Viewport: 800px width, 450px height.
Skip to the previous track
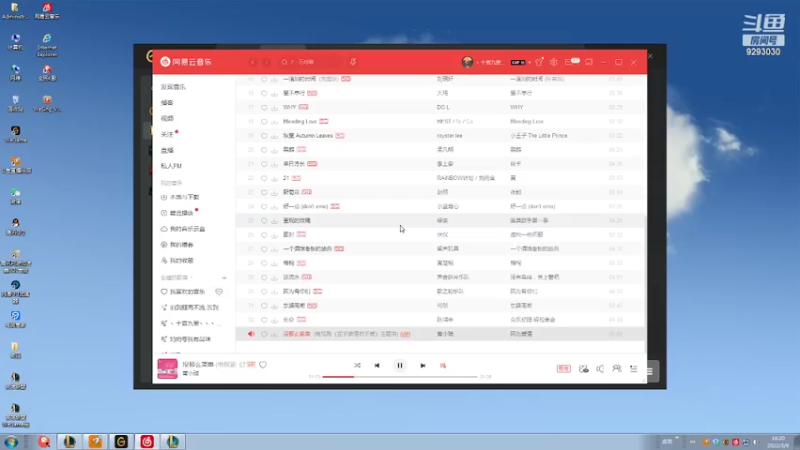click(377, 365)
